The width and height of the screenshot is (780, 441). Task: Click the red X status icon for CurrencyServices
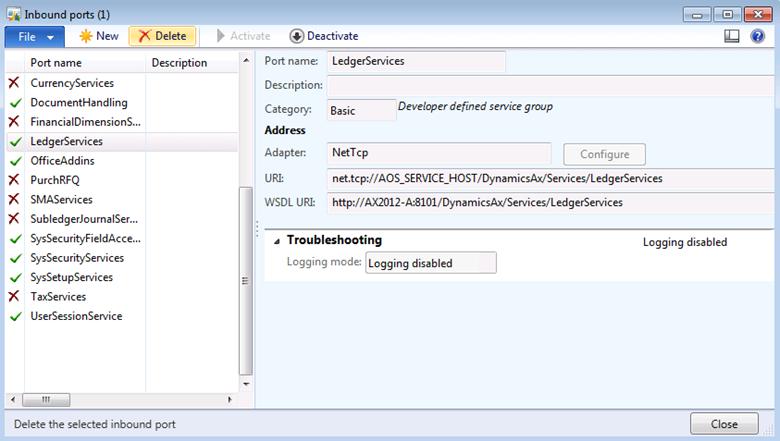[14, 83]
